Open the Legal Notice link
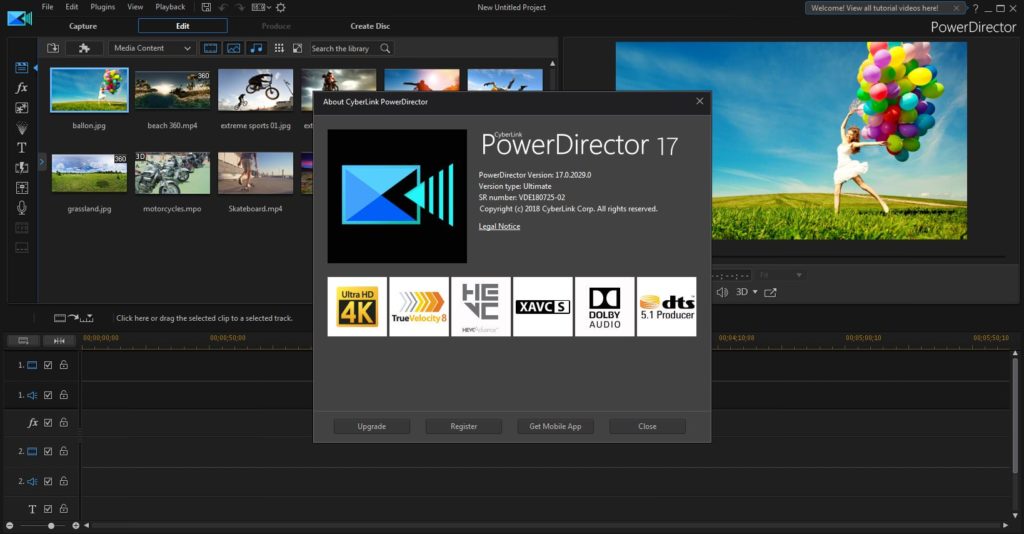The width and height of the screenshot is (1024, 534). pyautogui.click(x=499, y=227)
